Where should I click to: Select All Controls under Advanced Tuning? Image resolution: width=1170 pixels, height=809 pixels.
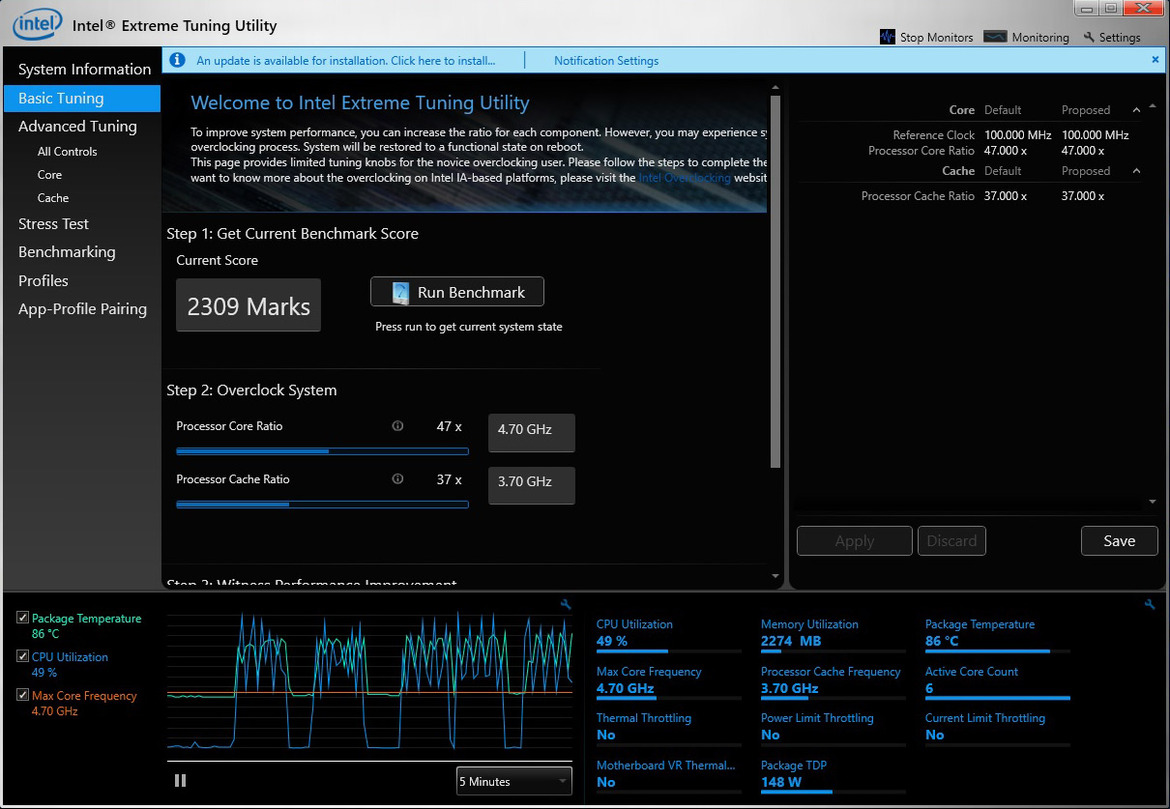(67, 152)
